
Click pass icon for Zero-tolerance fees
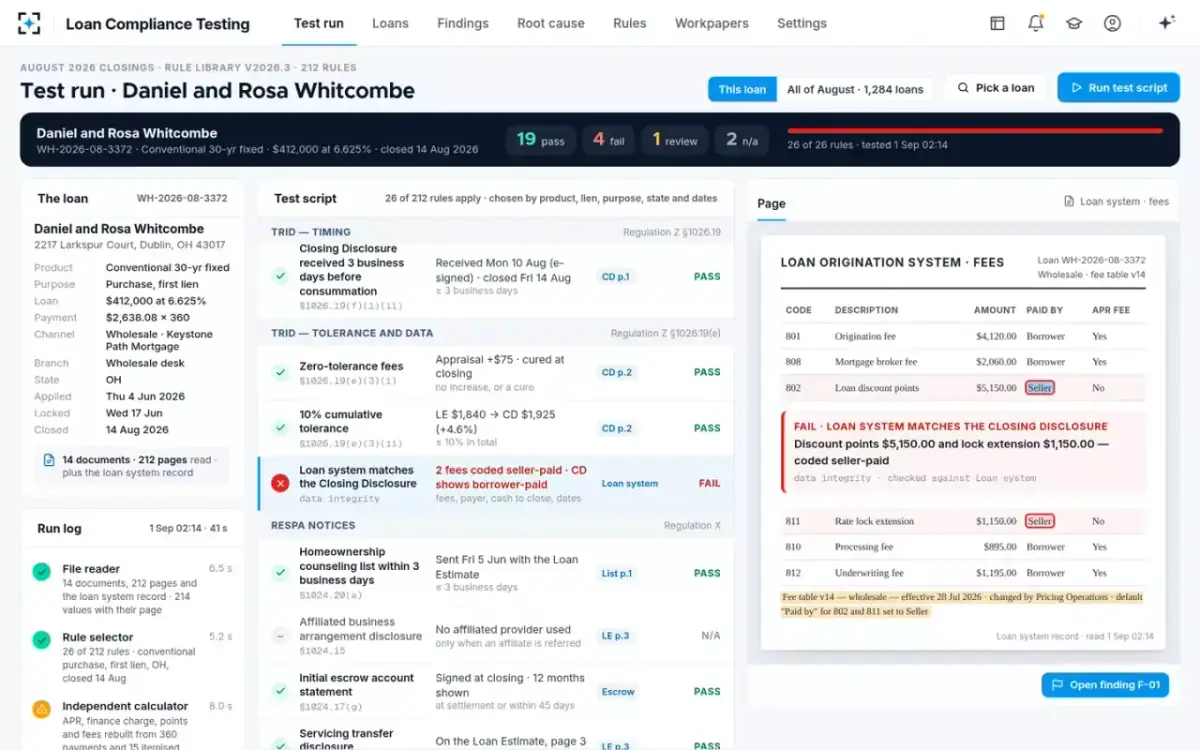pyautogui.click(x=280, y=372)
